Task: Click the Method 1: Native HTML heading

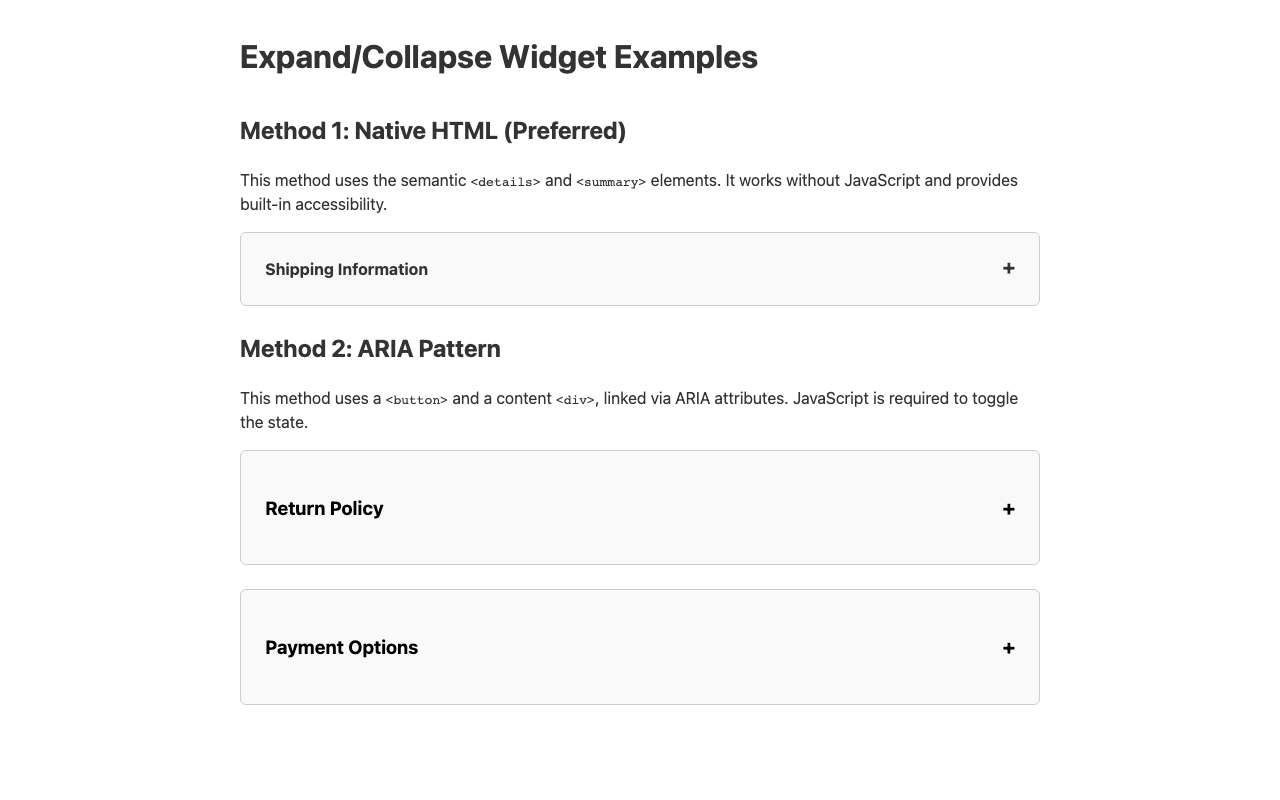Action: (x=433, y=131)
